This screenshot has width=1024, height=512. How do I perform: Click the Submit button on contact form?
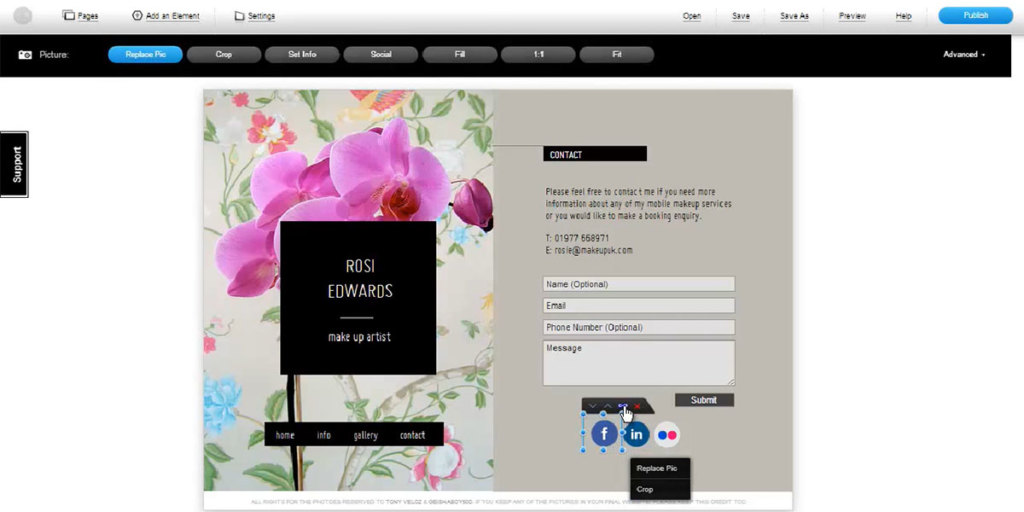tap(704, 400)
